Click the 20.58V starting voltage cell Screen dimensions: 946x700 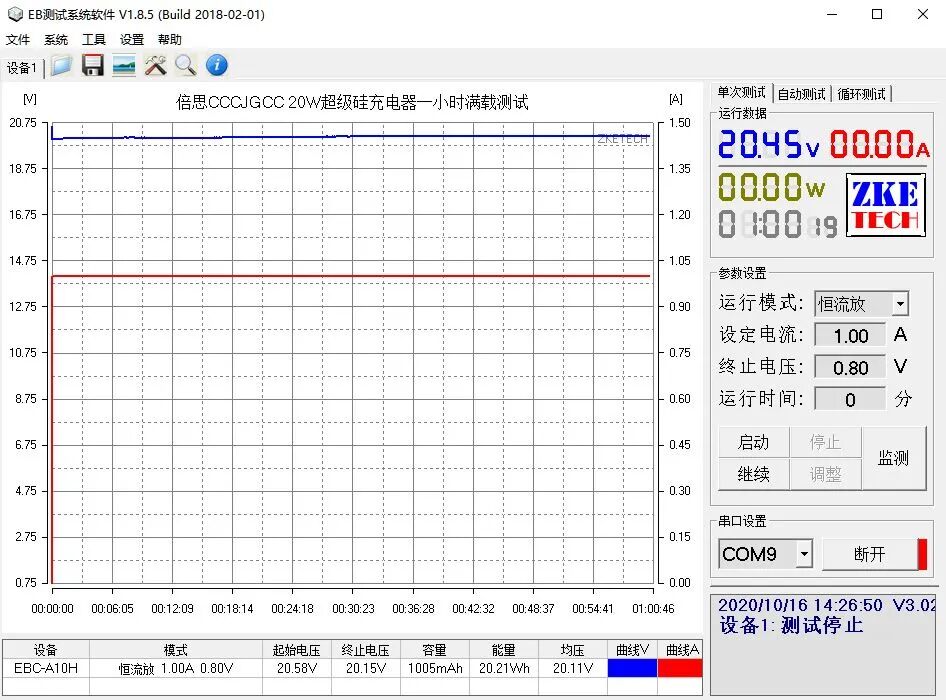tap(297, 669)
